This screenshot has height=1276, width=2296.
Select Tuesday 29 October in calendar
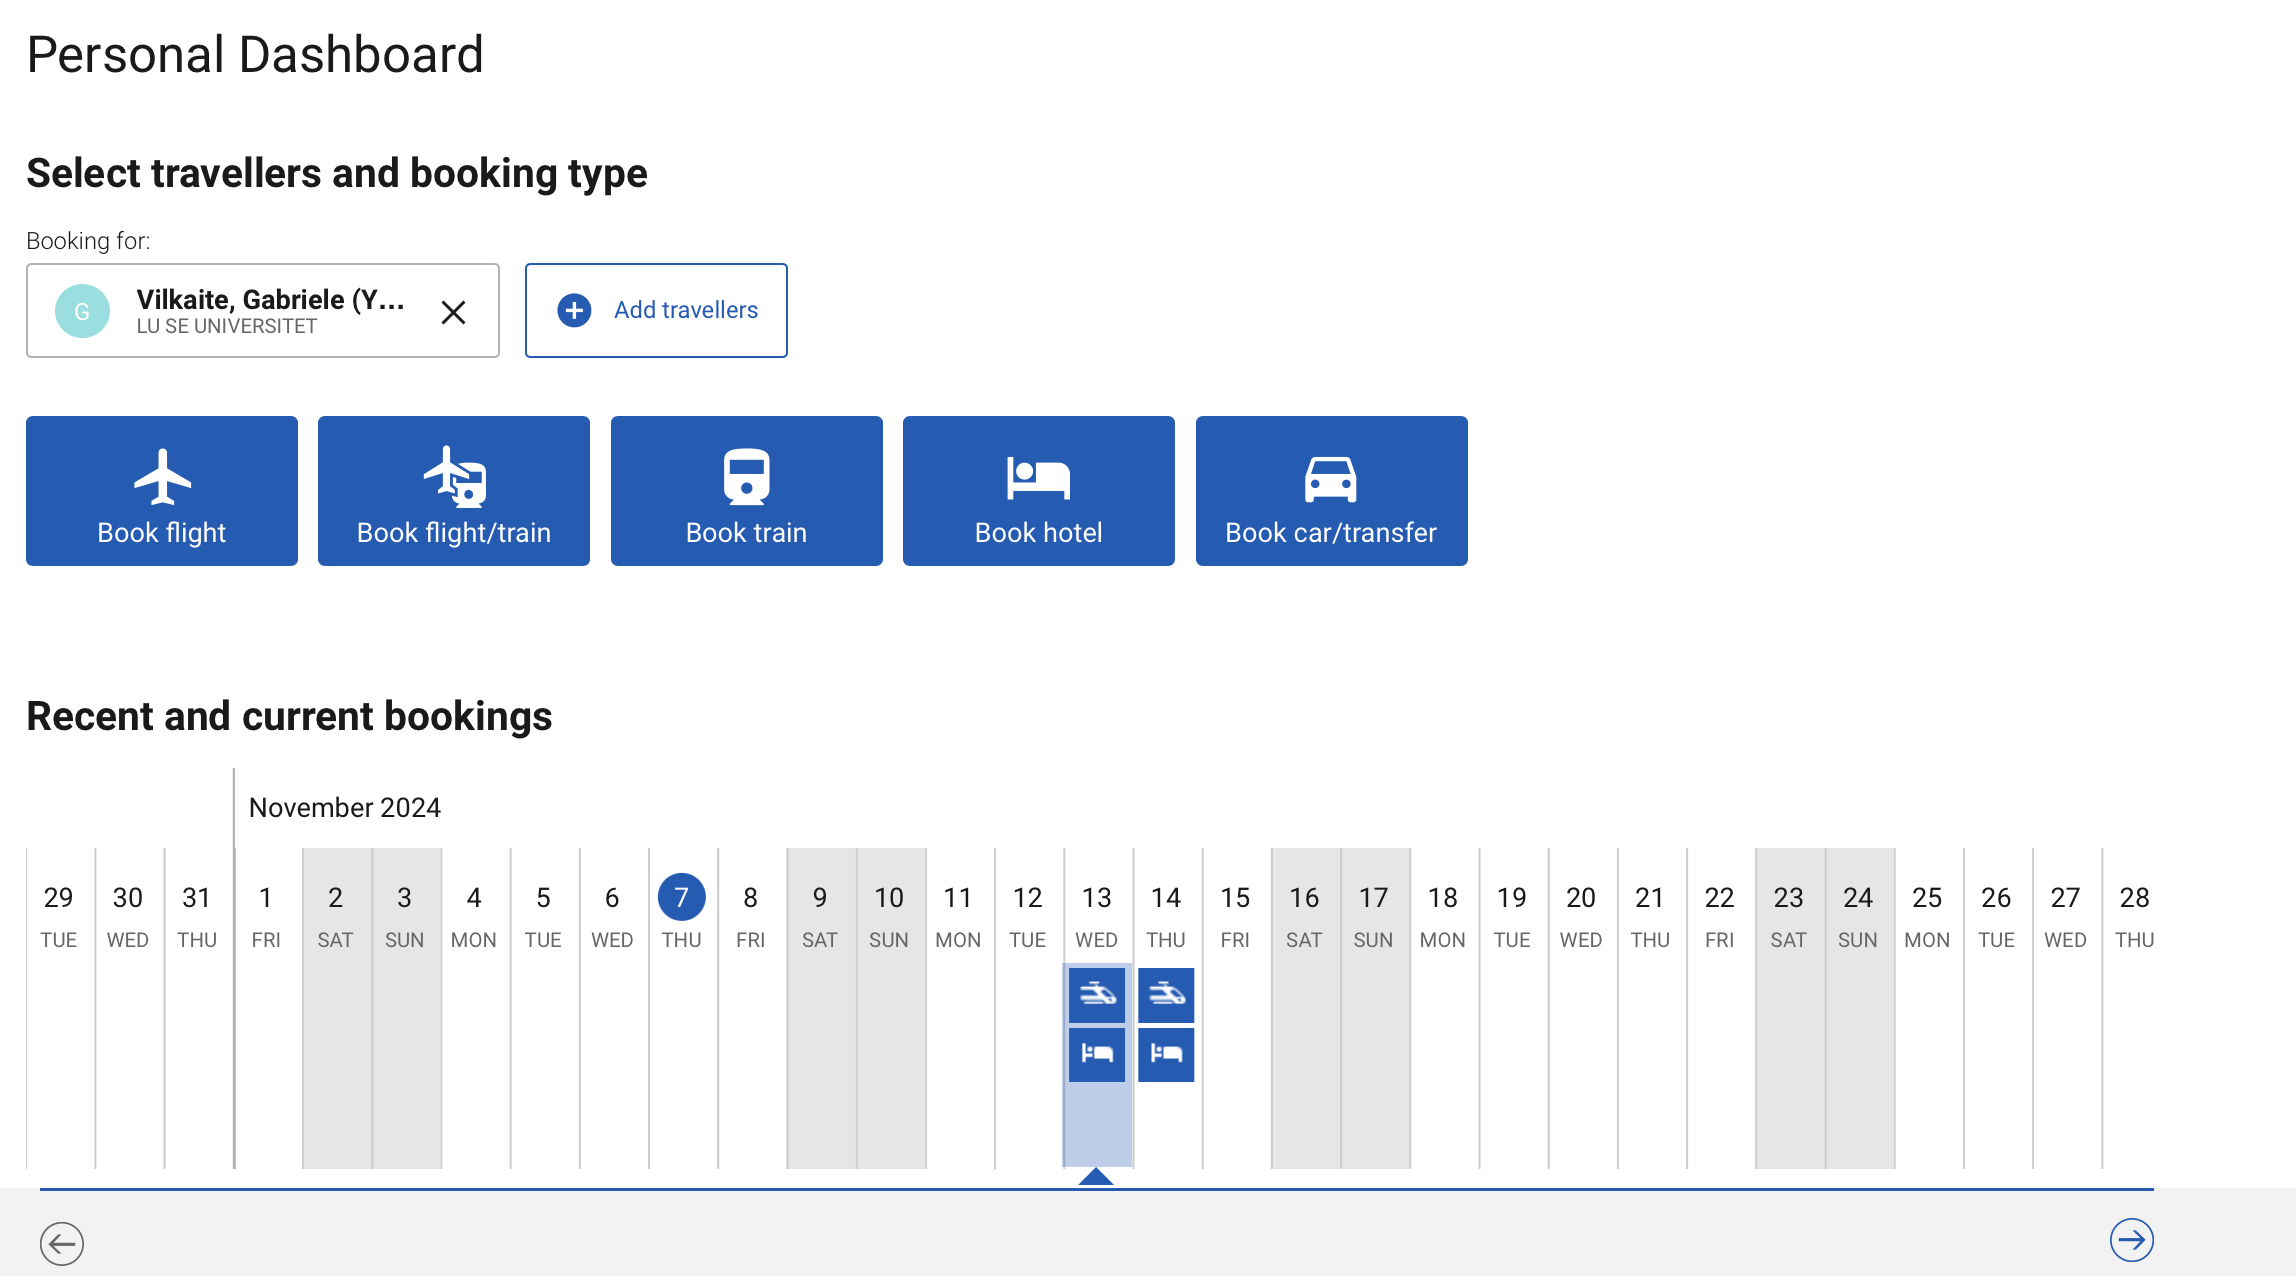(59, 914)
